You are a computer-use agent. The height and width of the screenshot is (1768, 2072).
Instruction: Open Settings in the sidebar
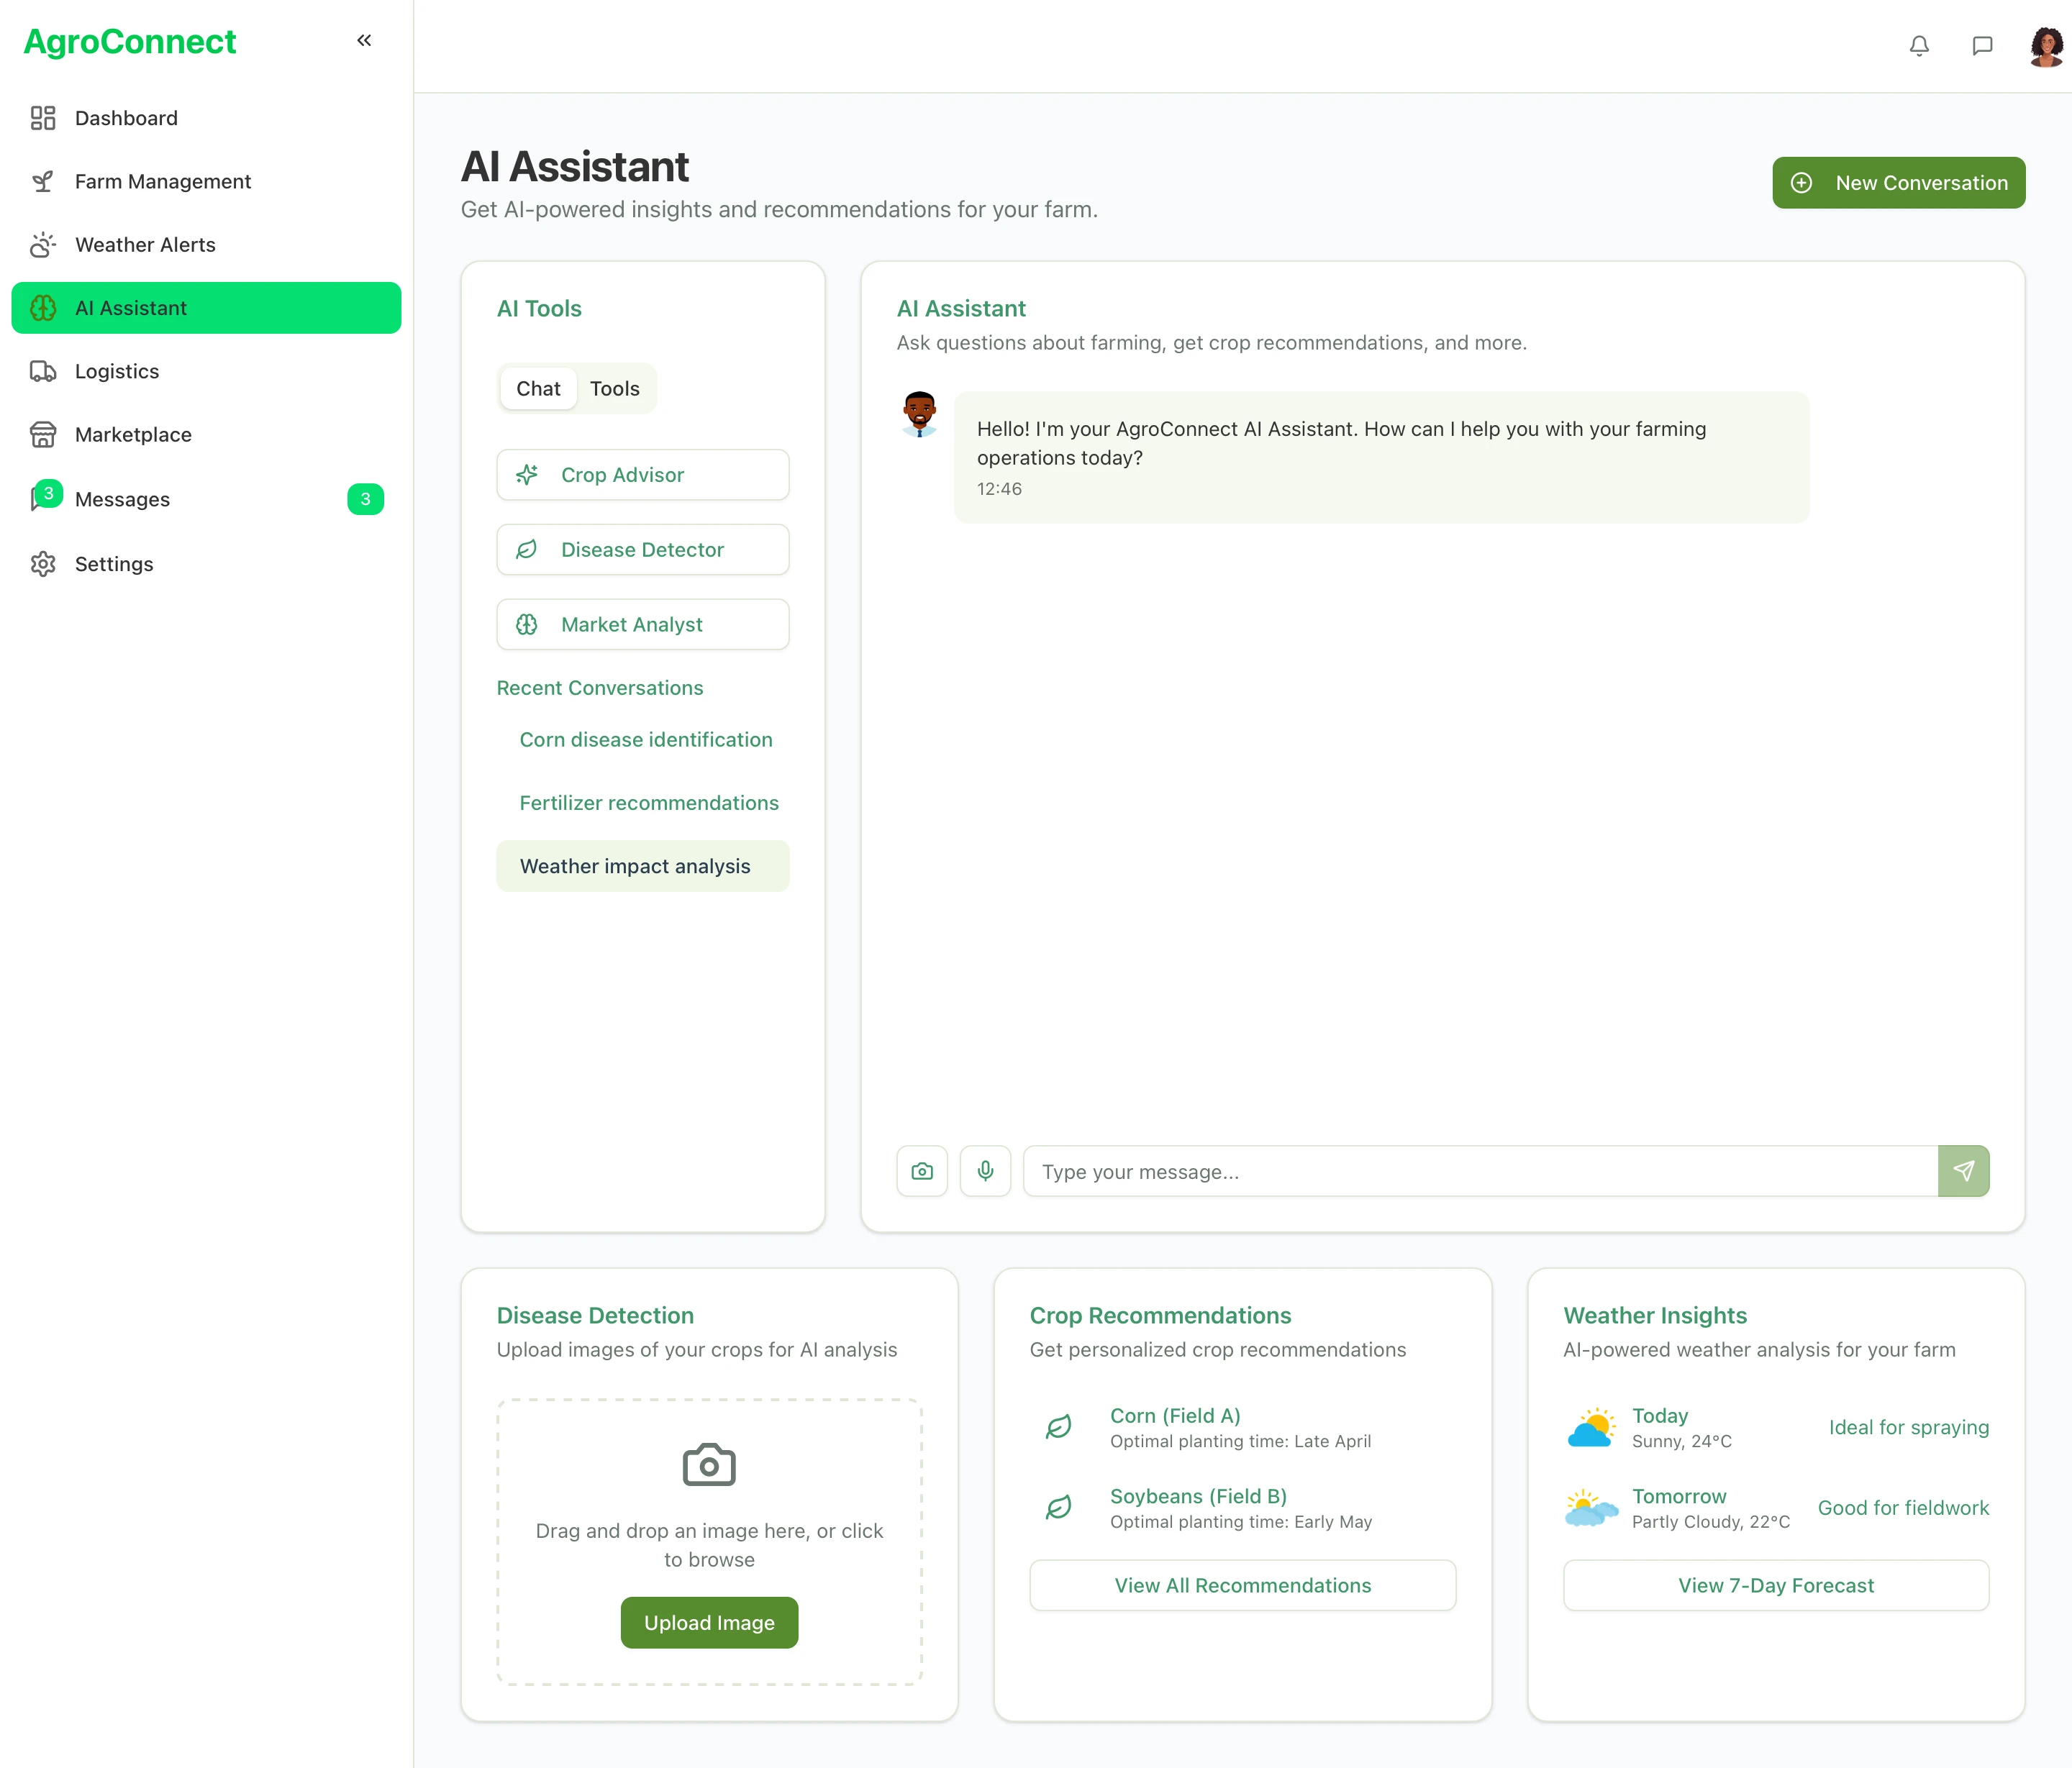tap(114, 564)
